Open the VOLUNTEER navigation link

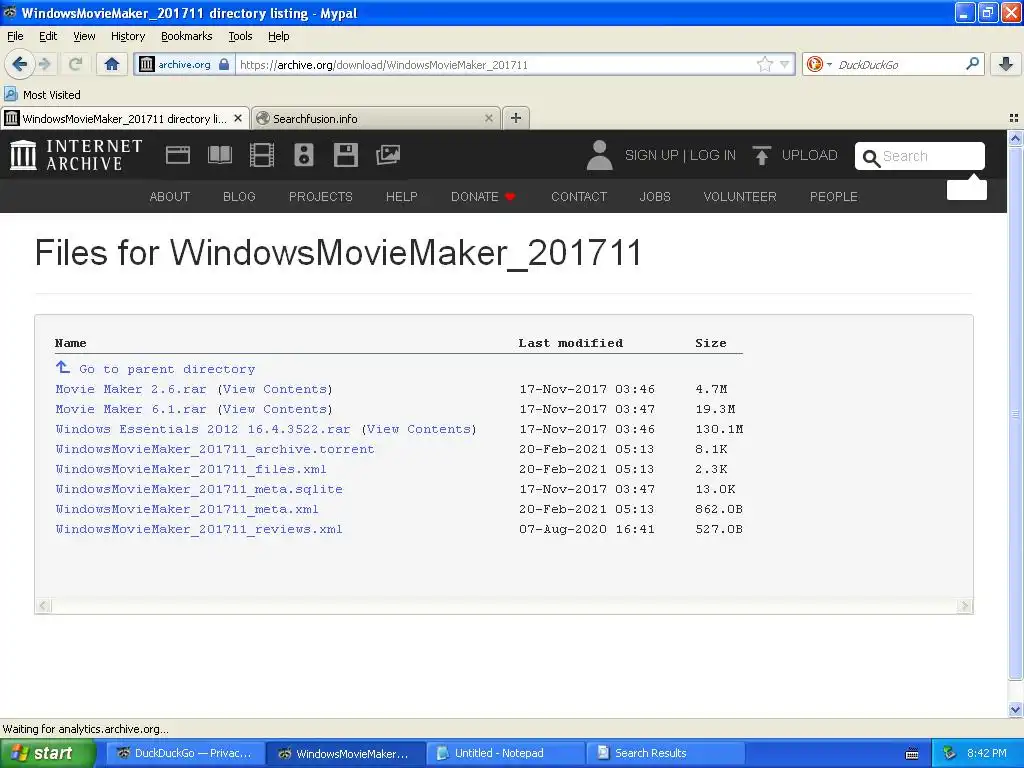(x=740, y=197)
